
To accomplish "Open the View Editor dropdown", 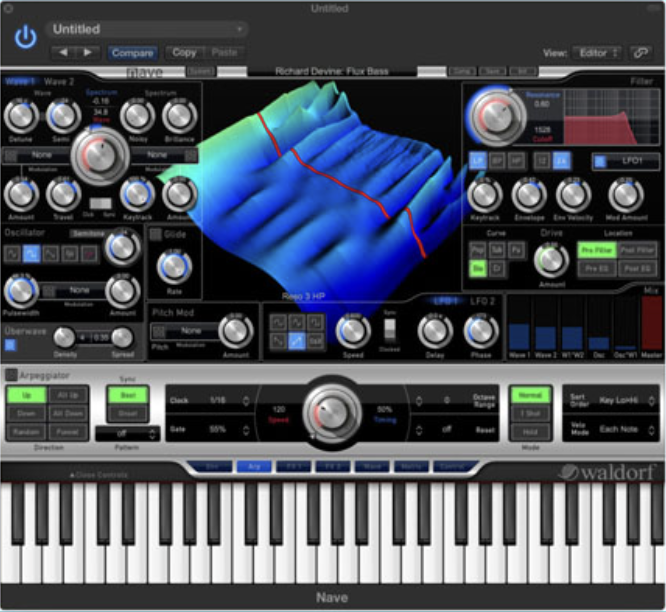I will [x=597, y=53].
